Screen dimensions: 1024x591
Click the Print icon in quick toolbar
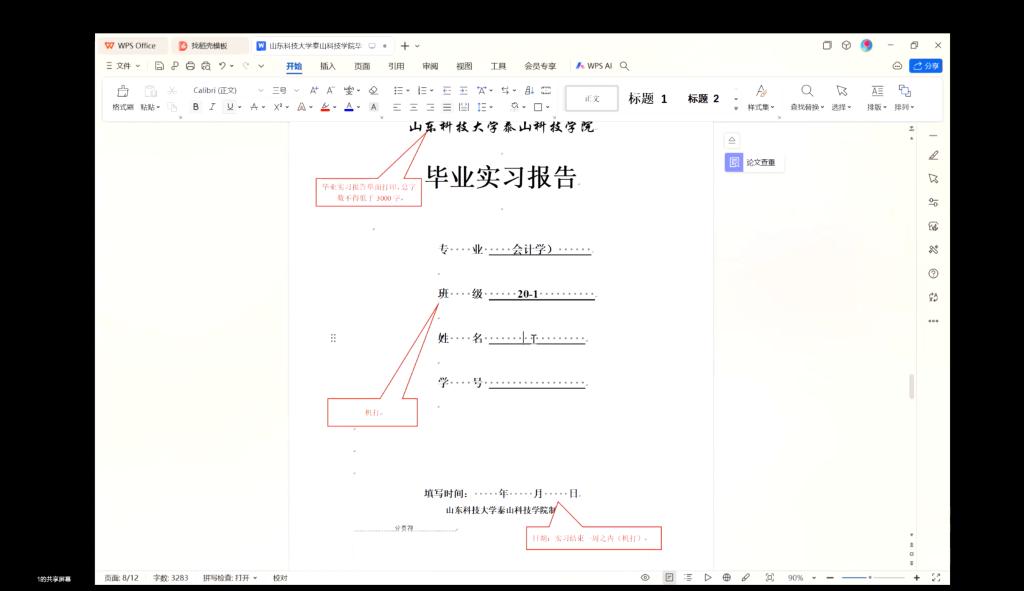(x=190, y=66)
